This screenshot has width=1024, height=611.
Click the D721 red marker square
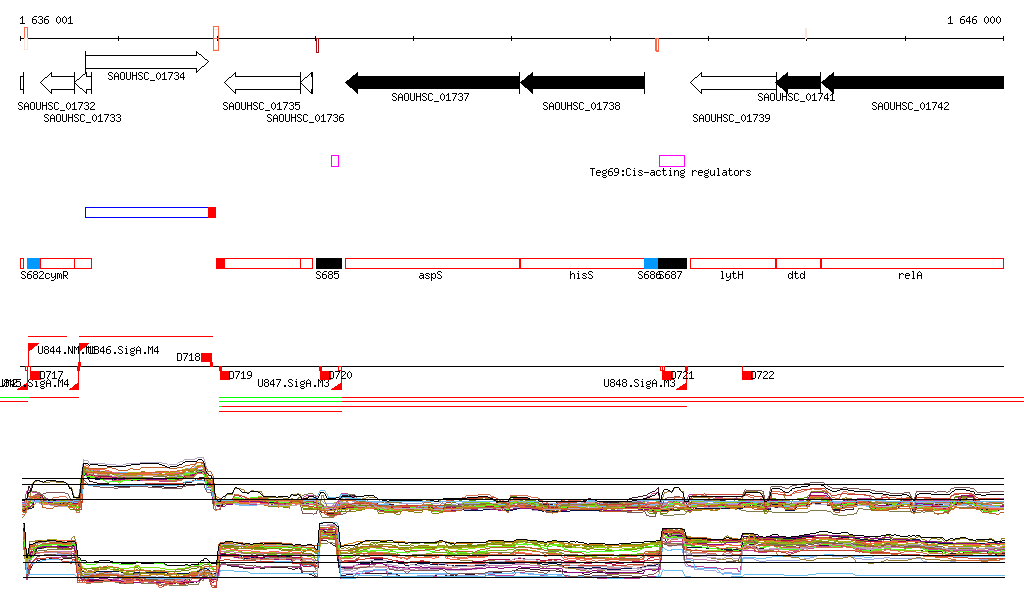[x=667, y=375]
